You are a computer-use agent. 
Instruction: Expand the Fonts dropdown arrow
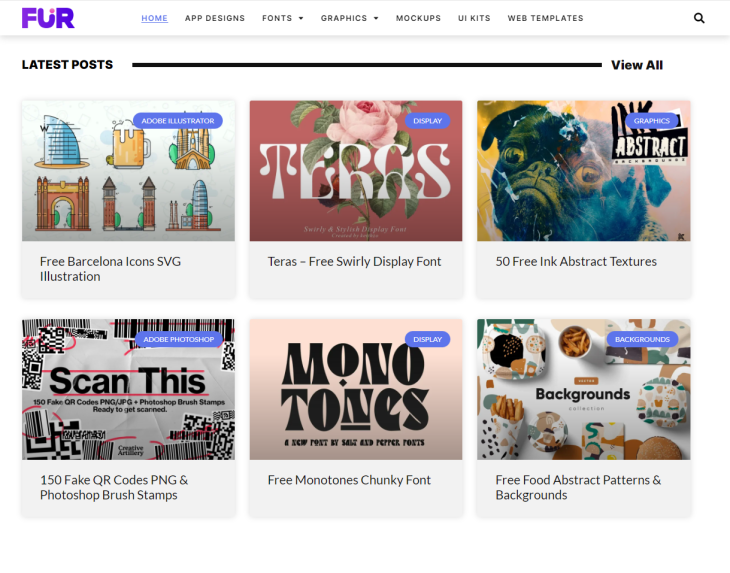(301, 18)
